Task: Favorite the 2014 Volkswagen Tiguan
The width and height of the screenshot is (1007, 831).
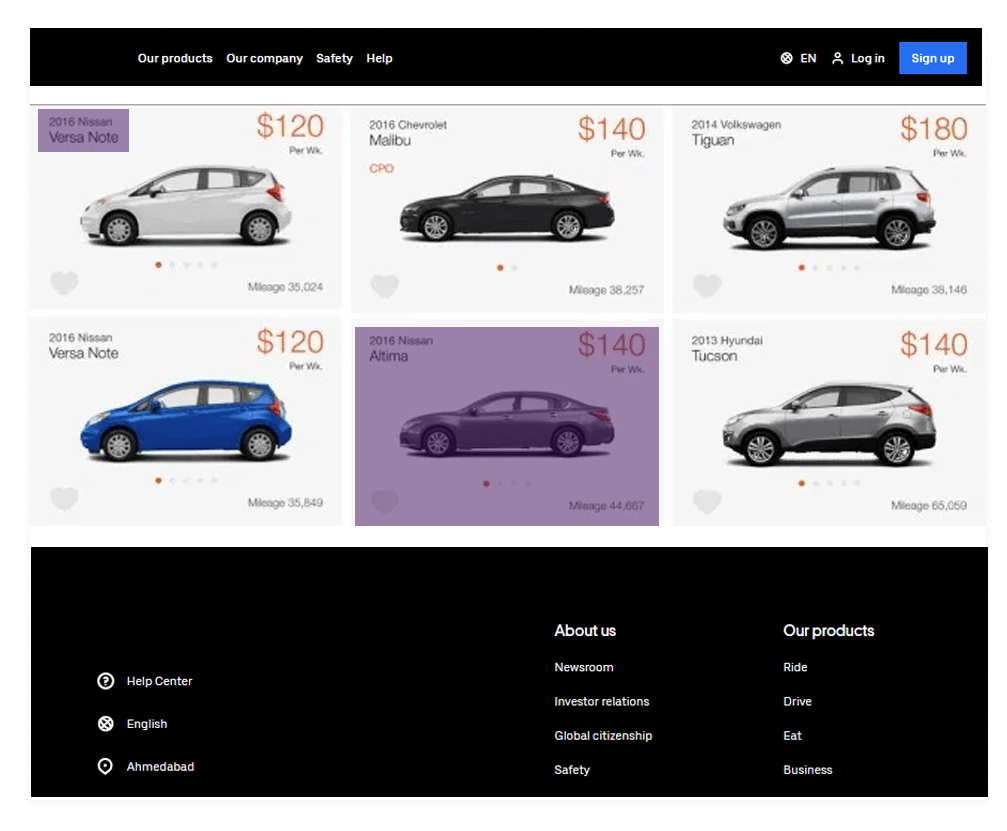Action: click(x=707, y=286)
